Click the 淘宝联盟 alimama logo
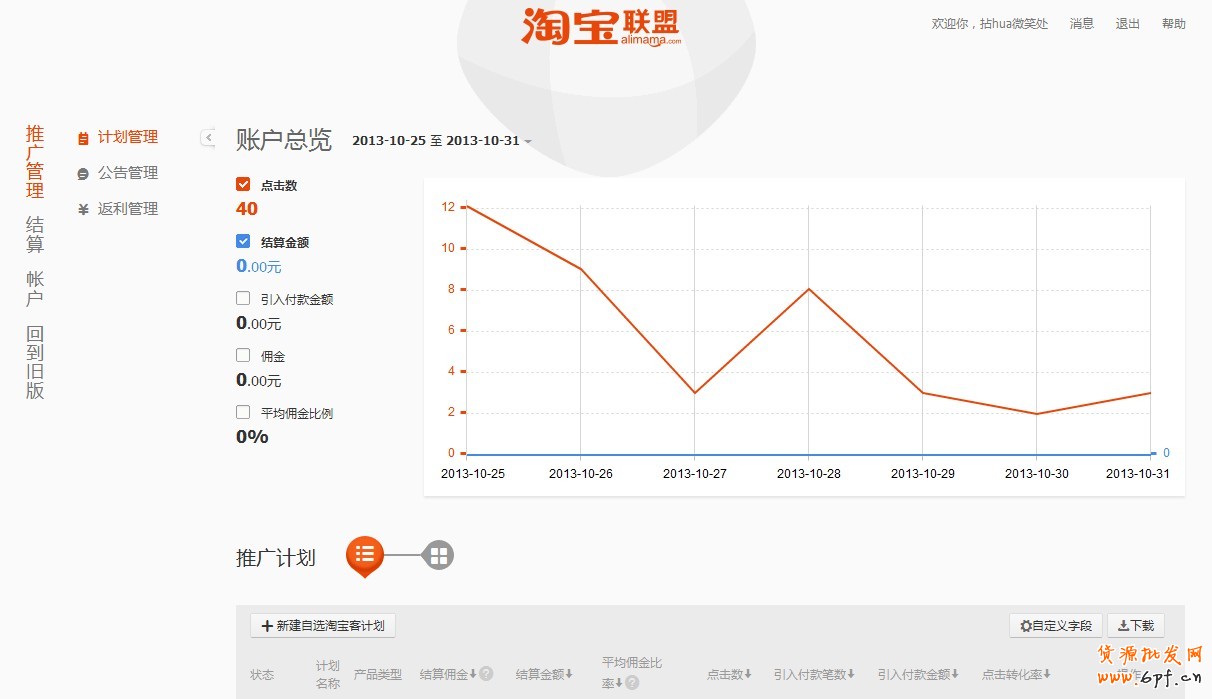Viewport: 1212px width, 699px height. (600, 27)
